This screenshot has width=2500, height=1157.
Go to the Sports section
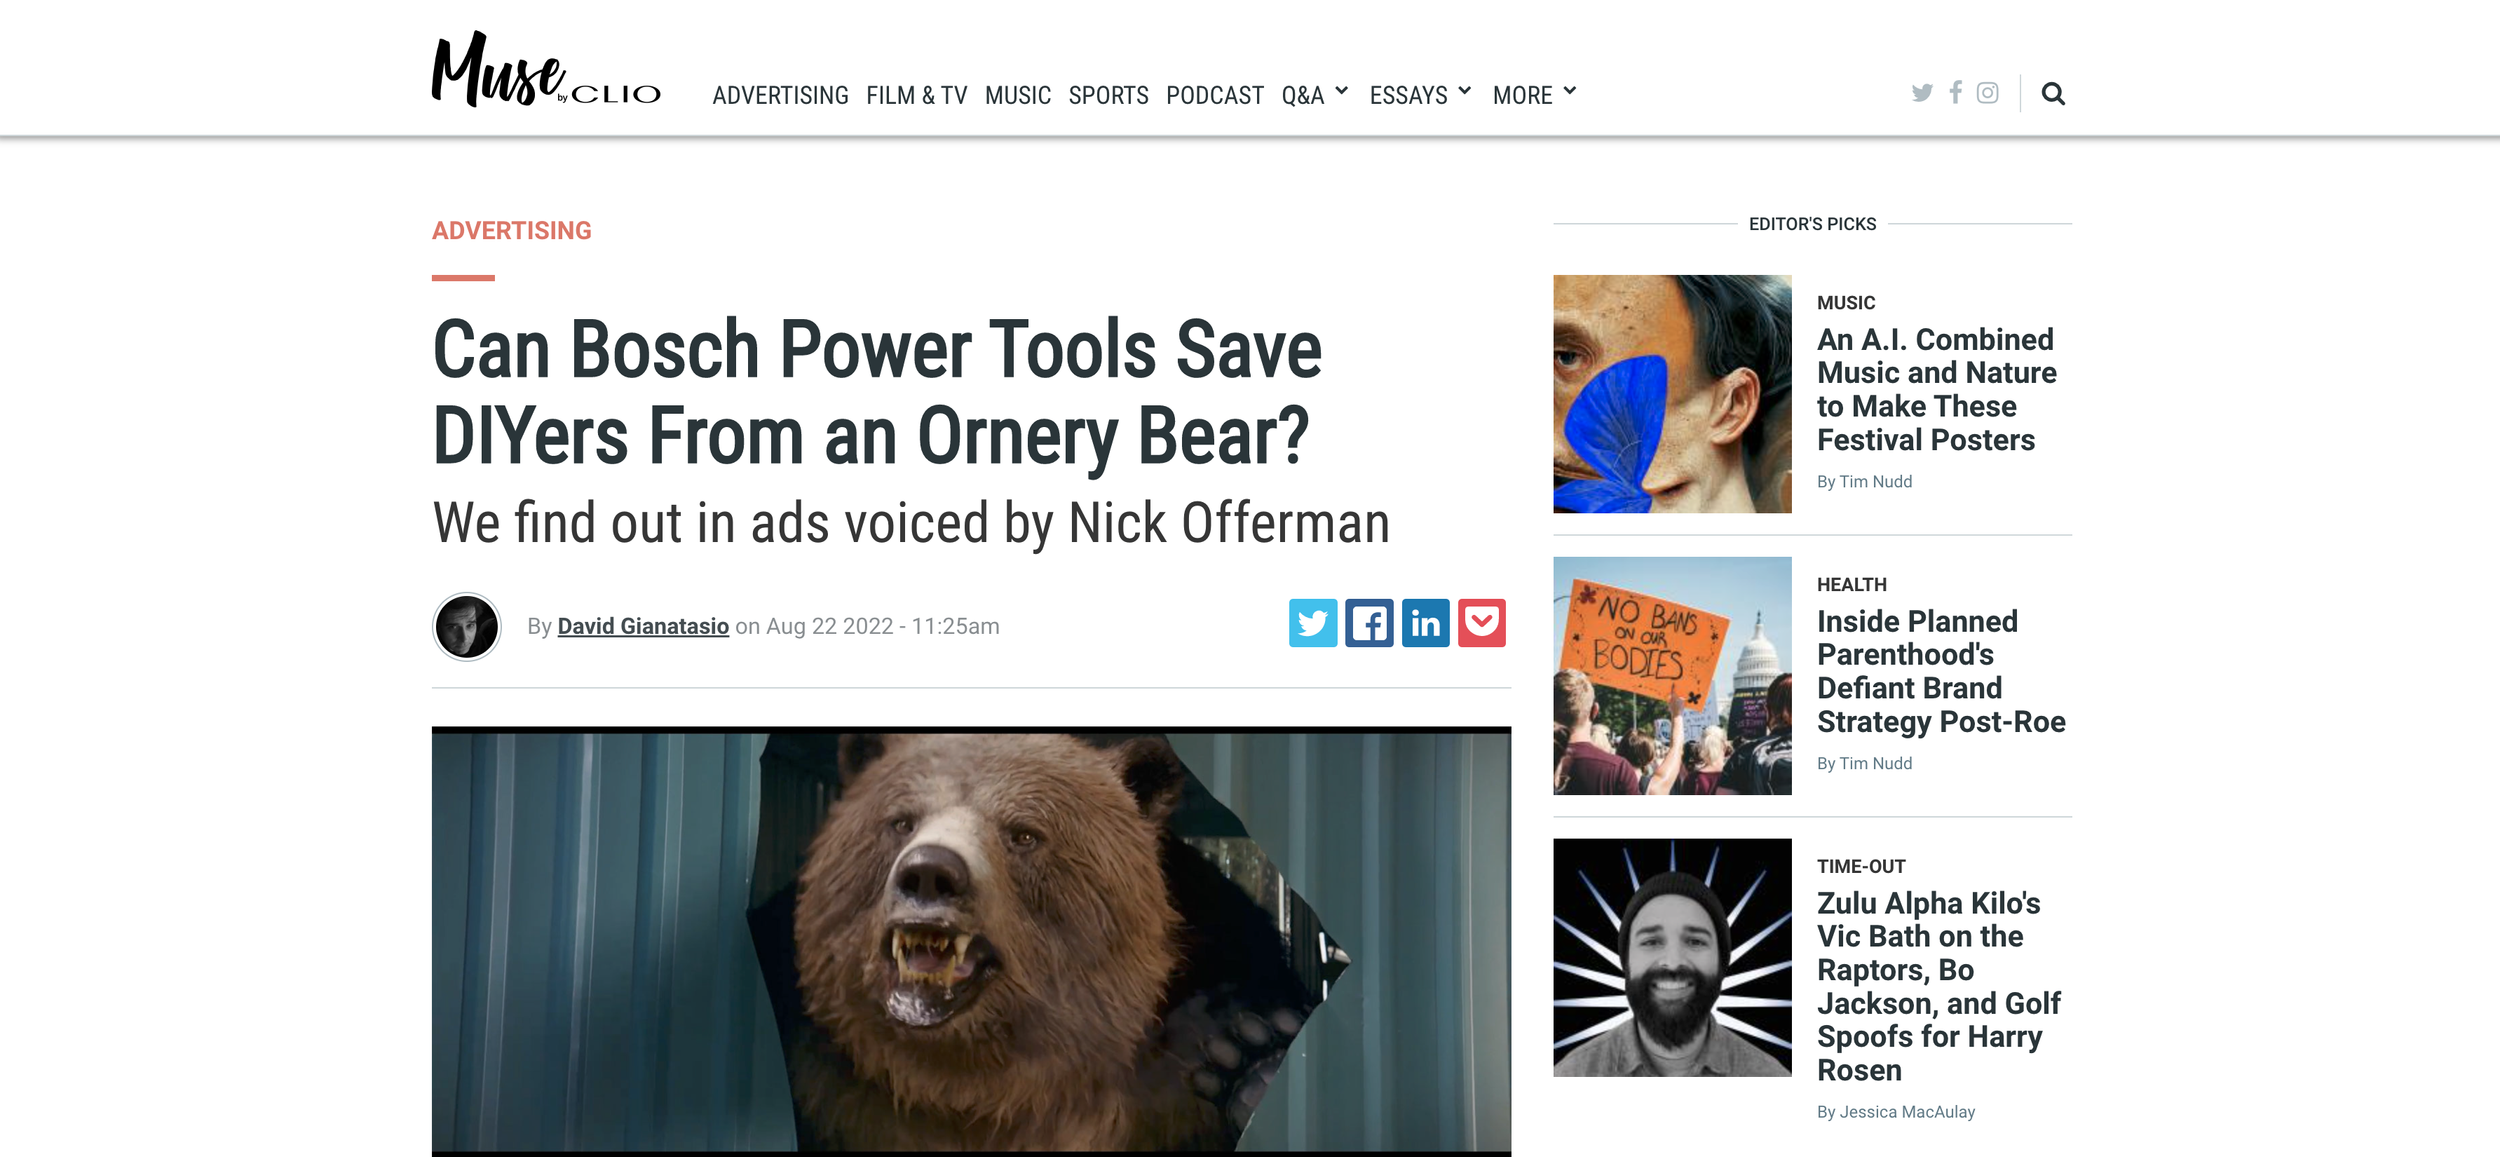pos(1108,95)
